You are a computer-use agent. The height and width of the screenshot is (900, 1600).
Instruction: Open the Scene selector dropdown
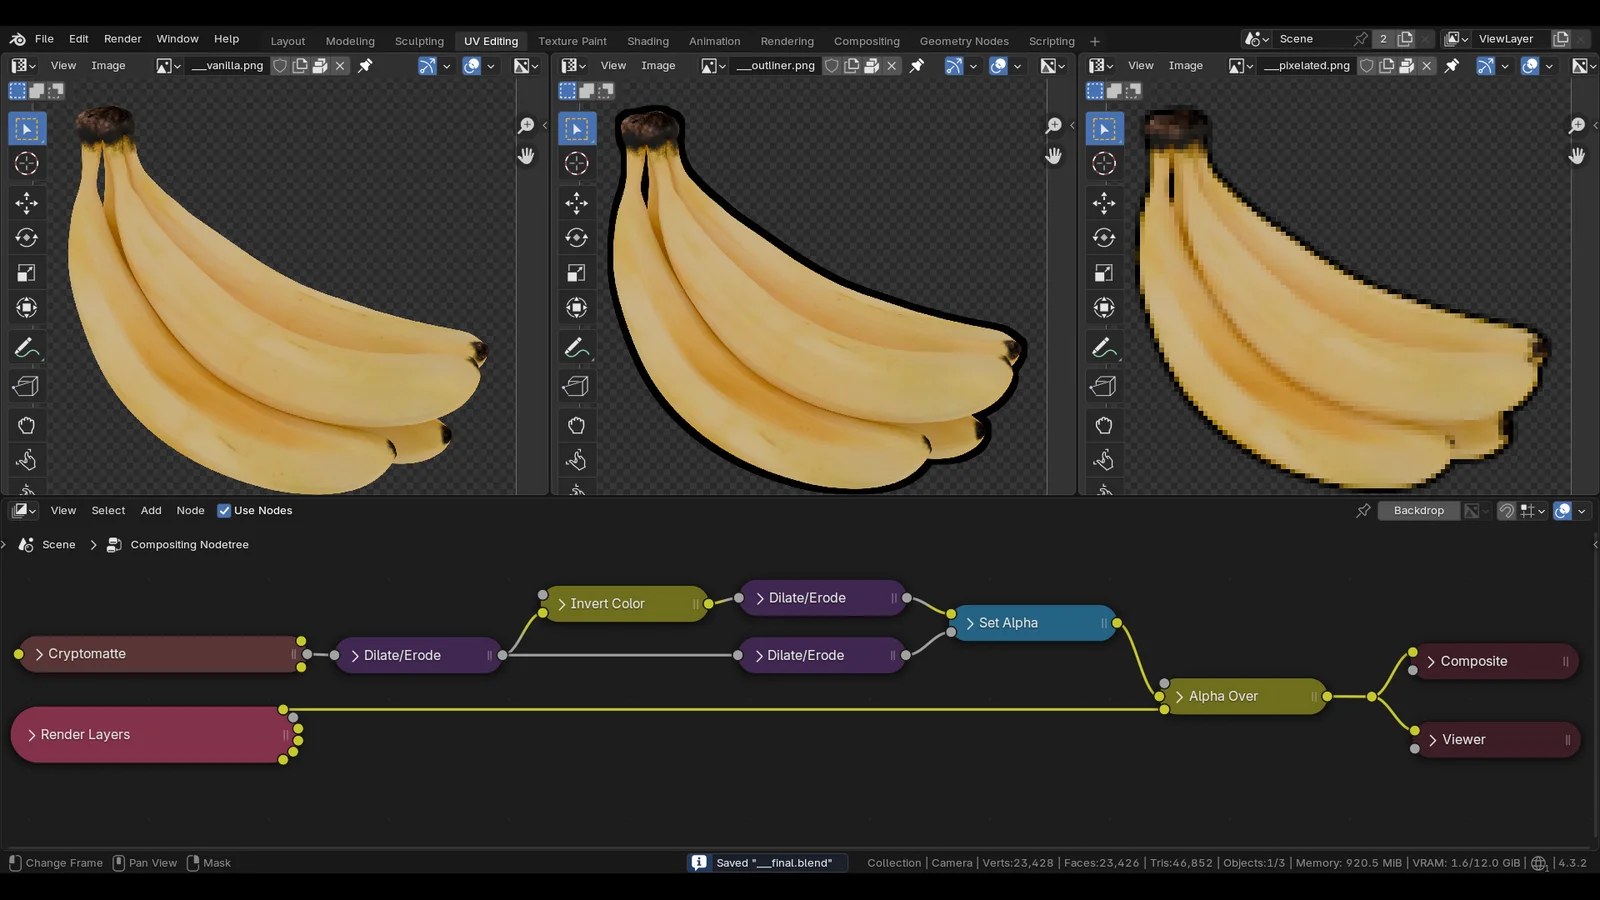(x=1257, y=39)
